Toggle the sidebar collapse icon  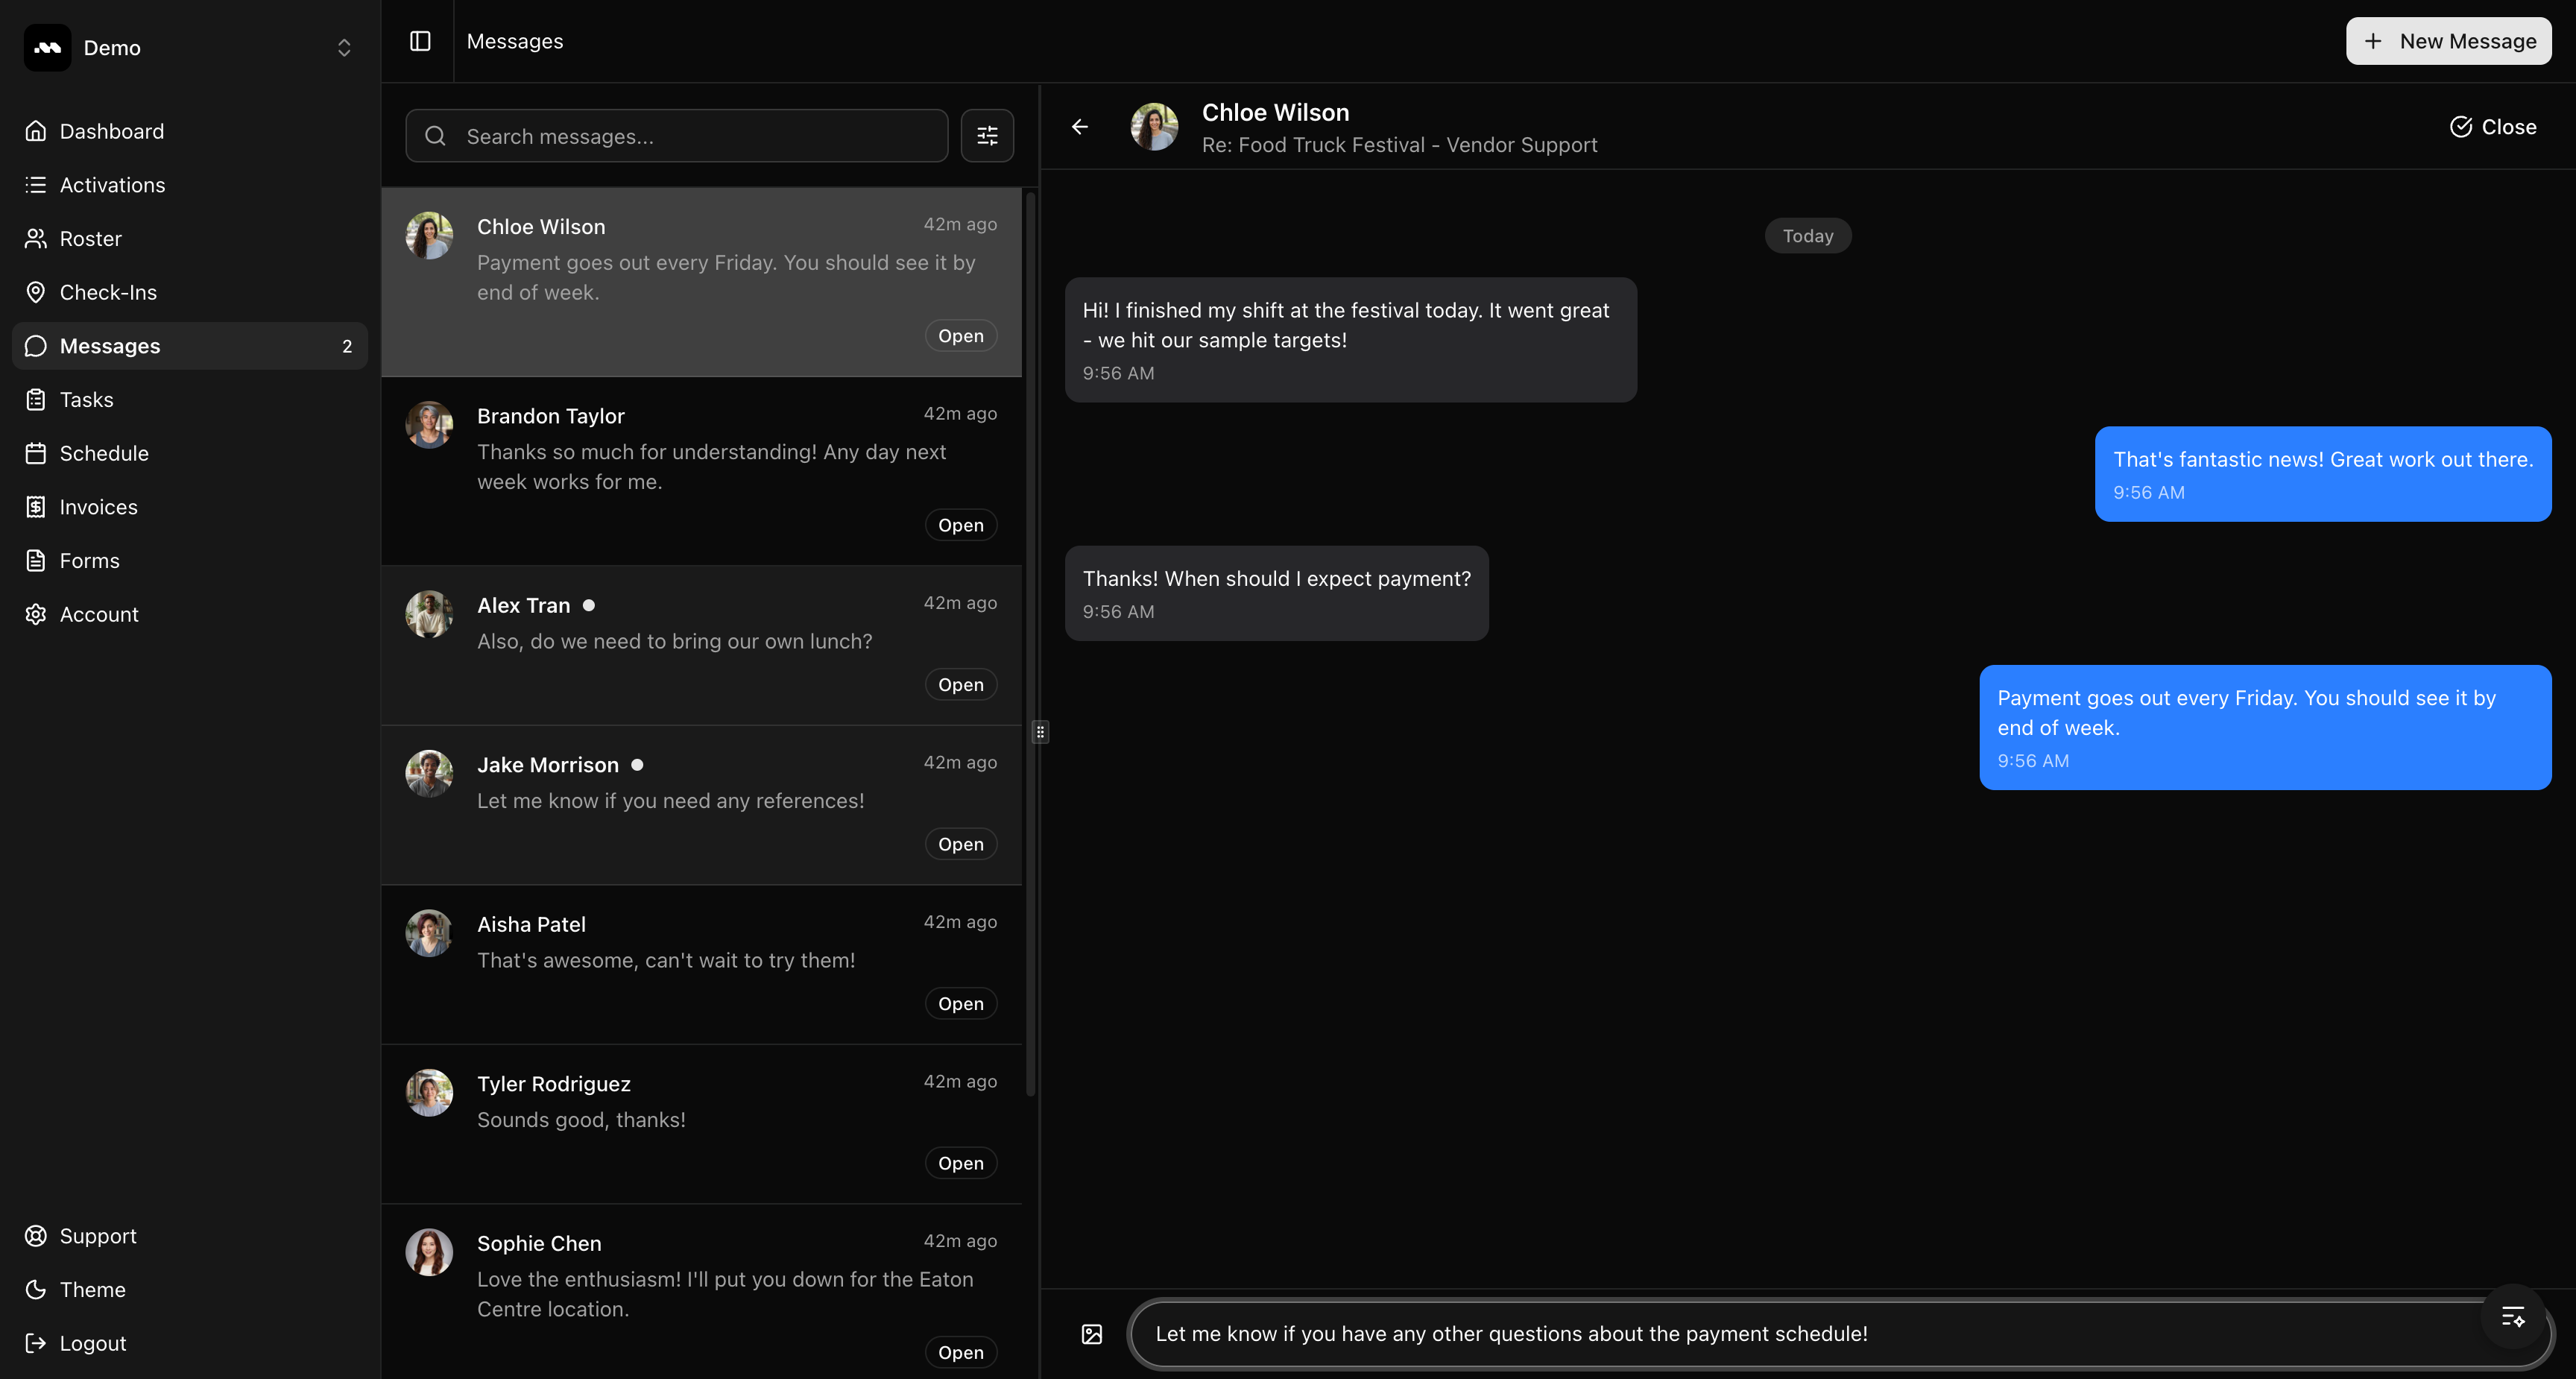click(420, 41)
